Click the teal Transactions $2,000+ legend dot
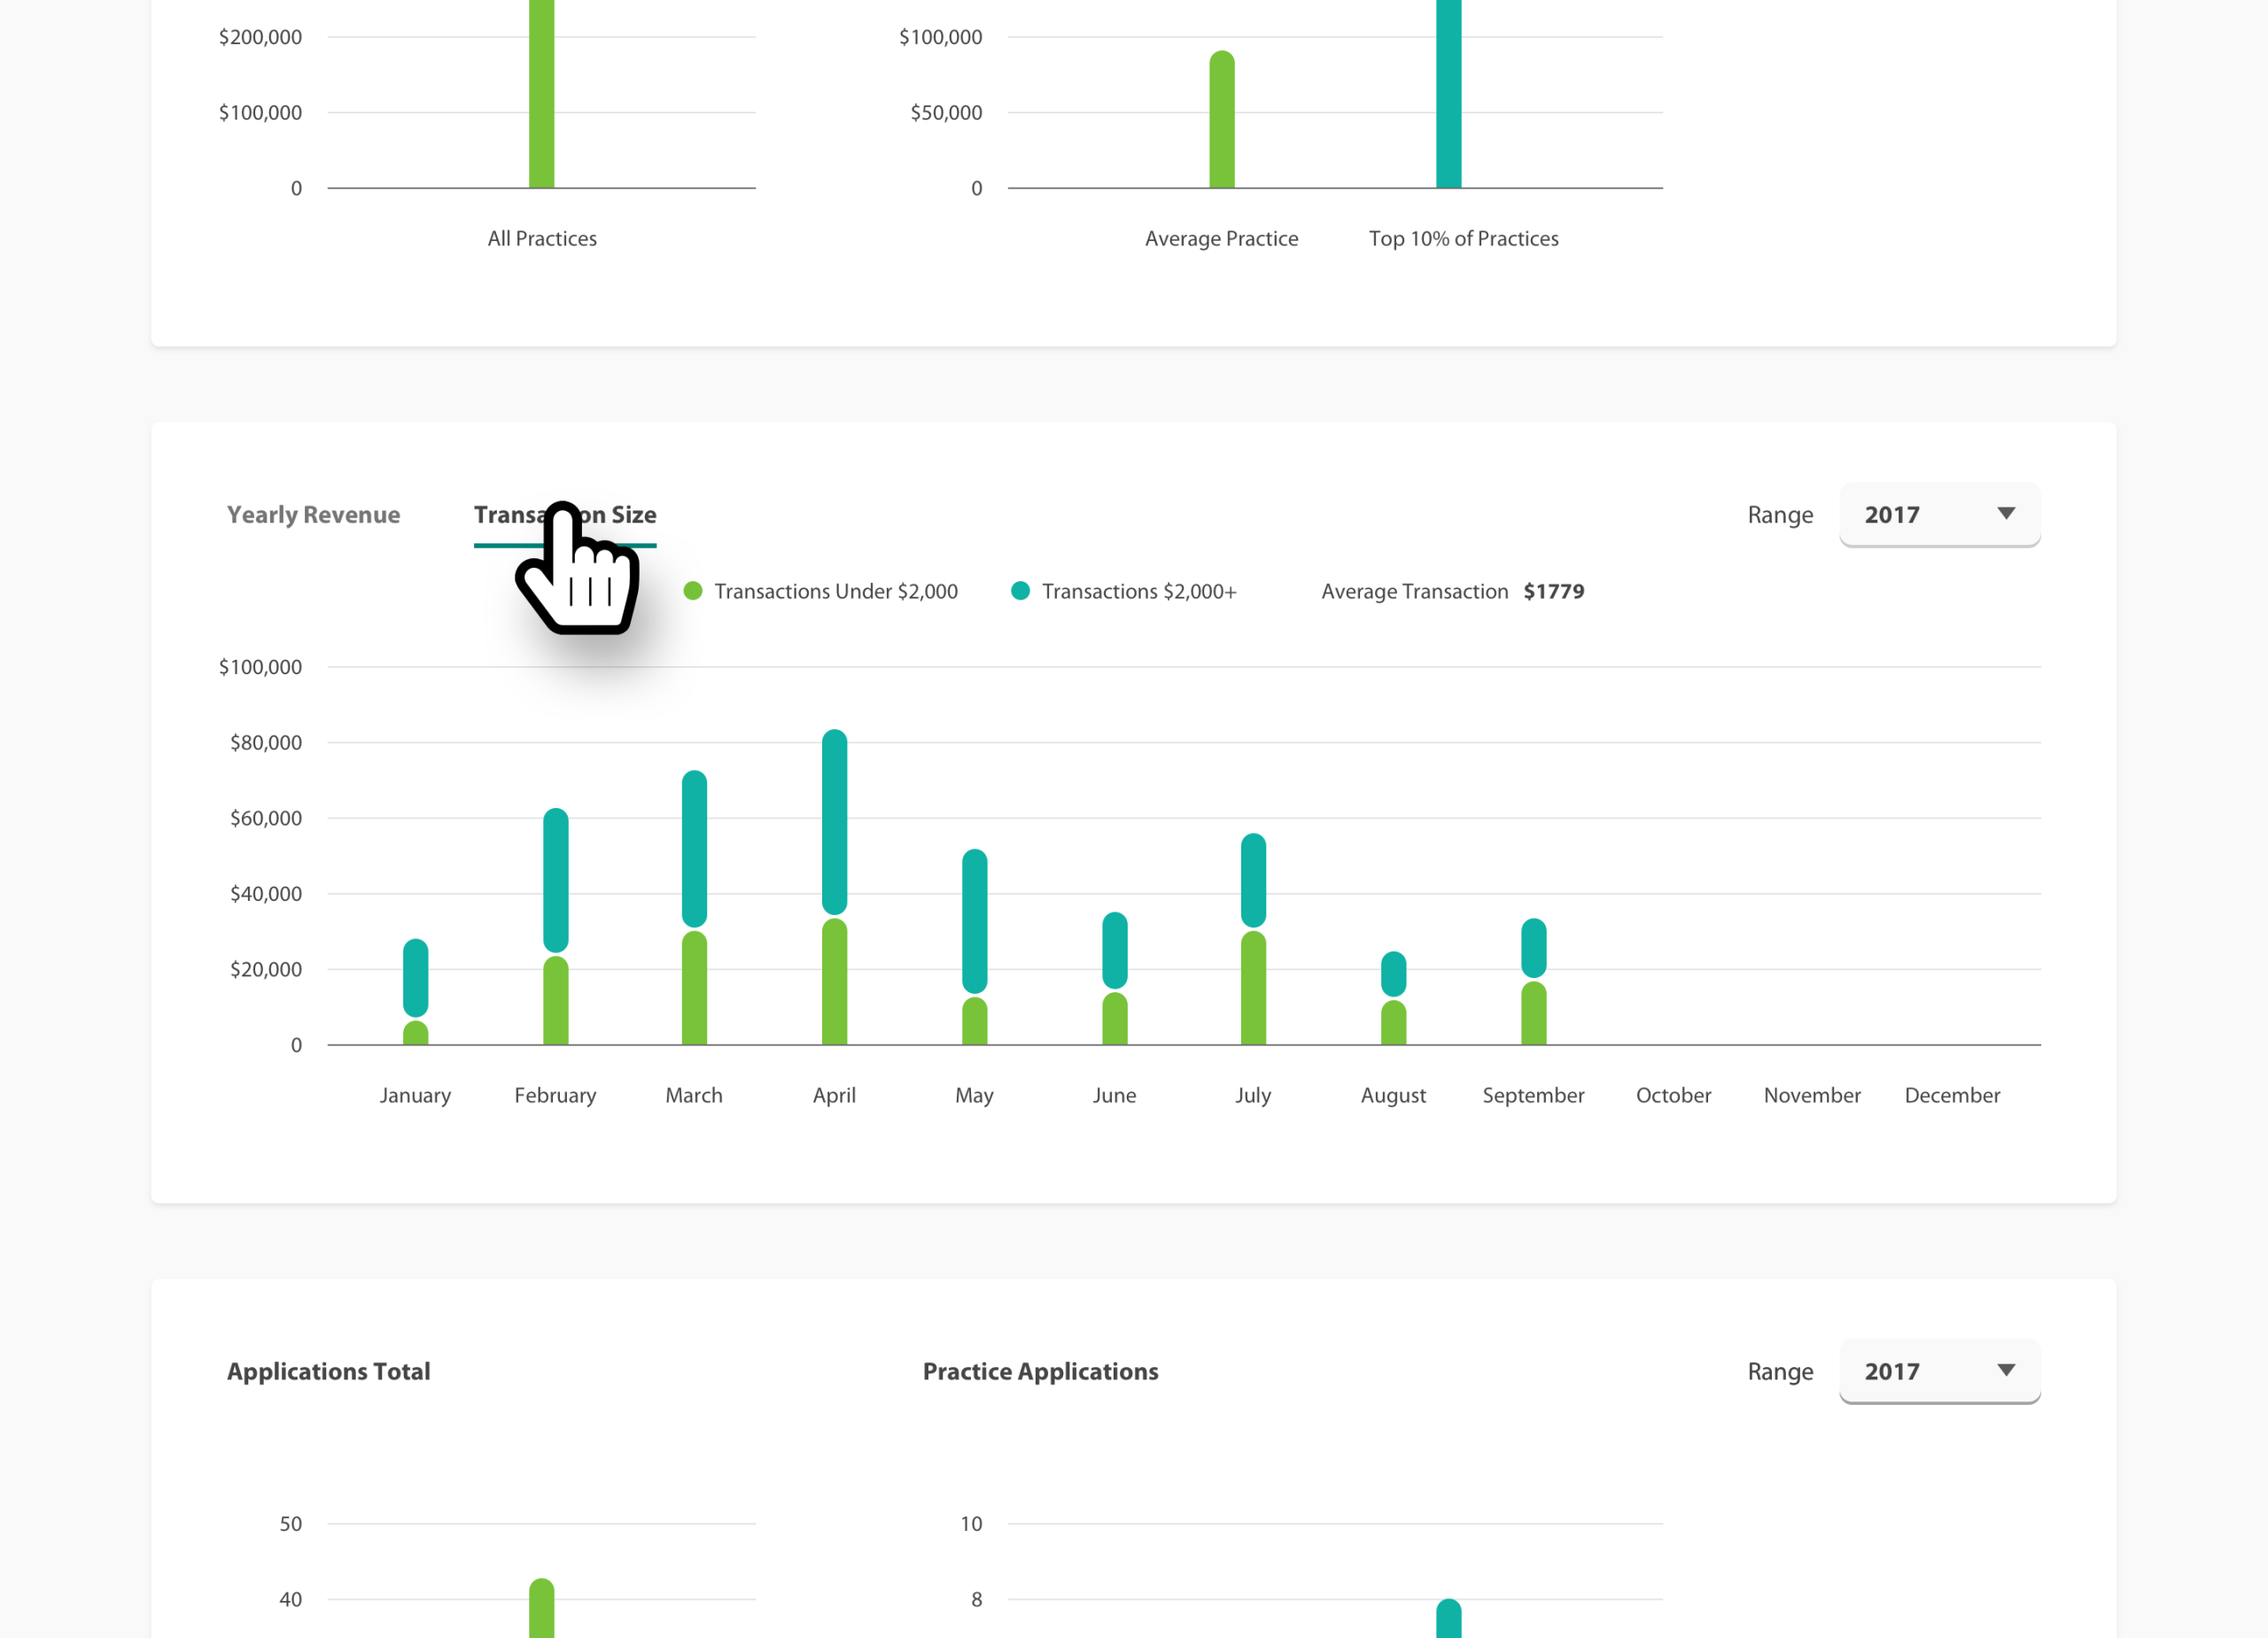2268x1638 pixels. click(x=1020, y=591)
